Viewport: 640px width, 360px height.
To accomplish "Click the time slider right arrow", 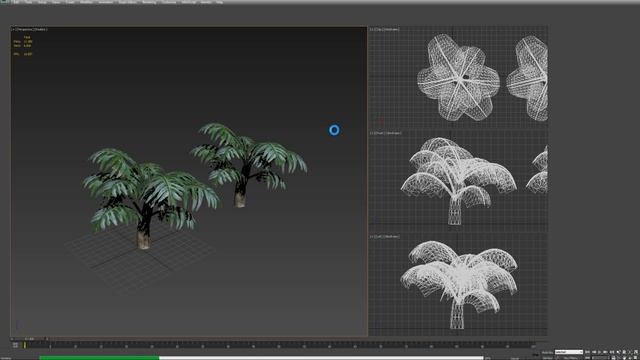I will (x=47, y=339).
